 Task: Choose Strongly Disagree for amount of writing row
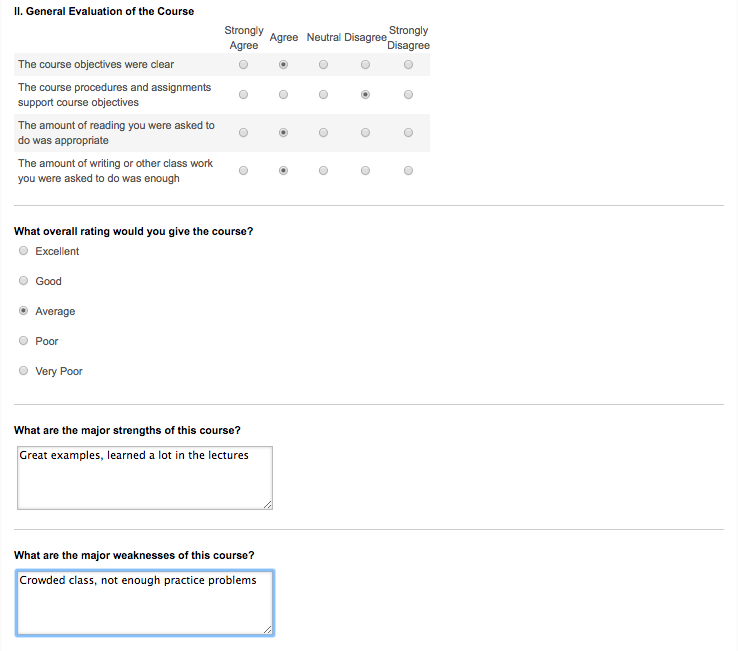click(x=409, y=170)
